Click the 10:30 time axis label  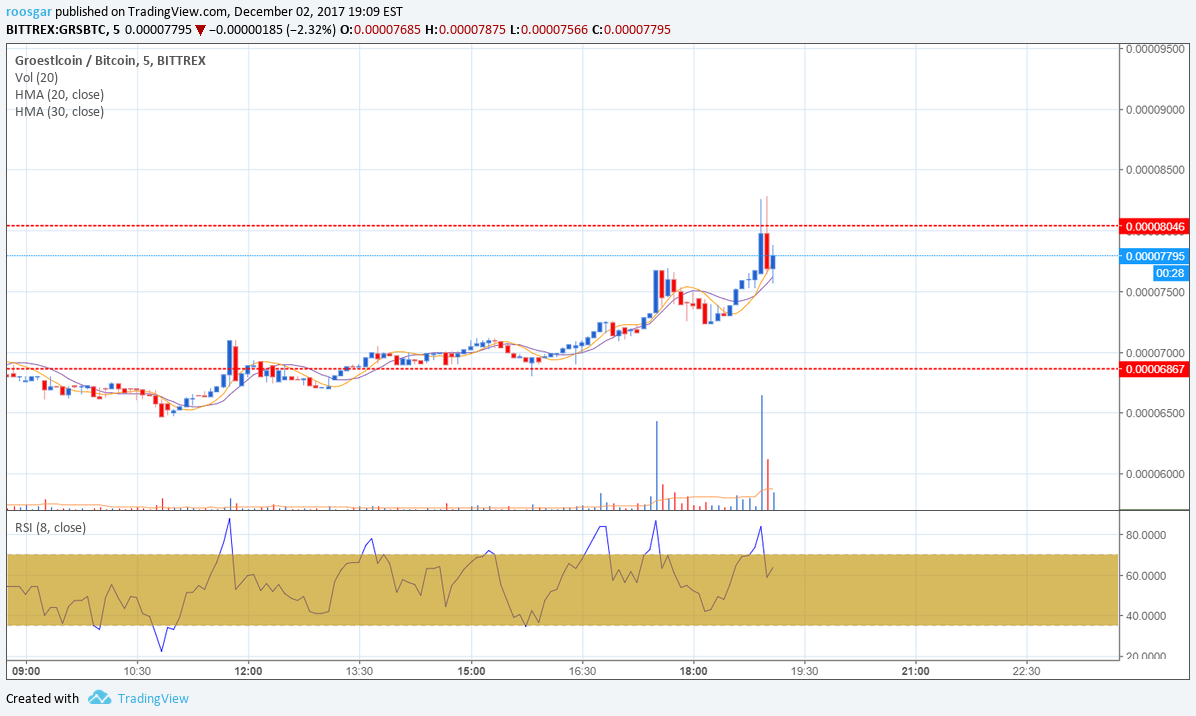click(137, 671)
